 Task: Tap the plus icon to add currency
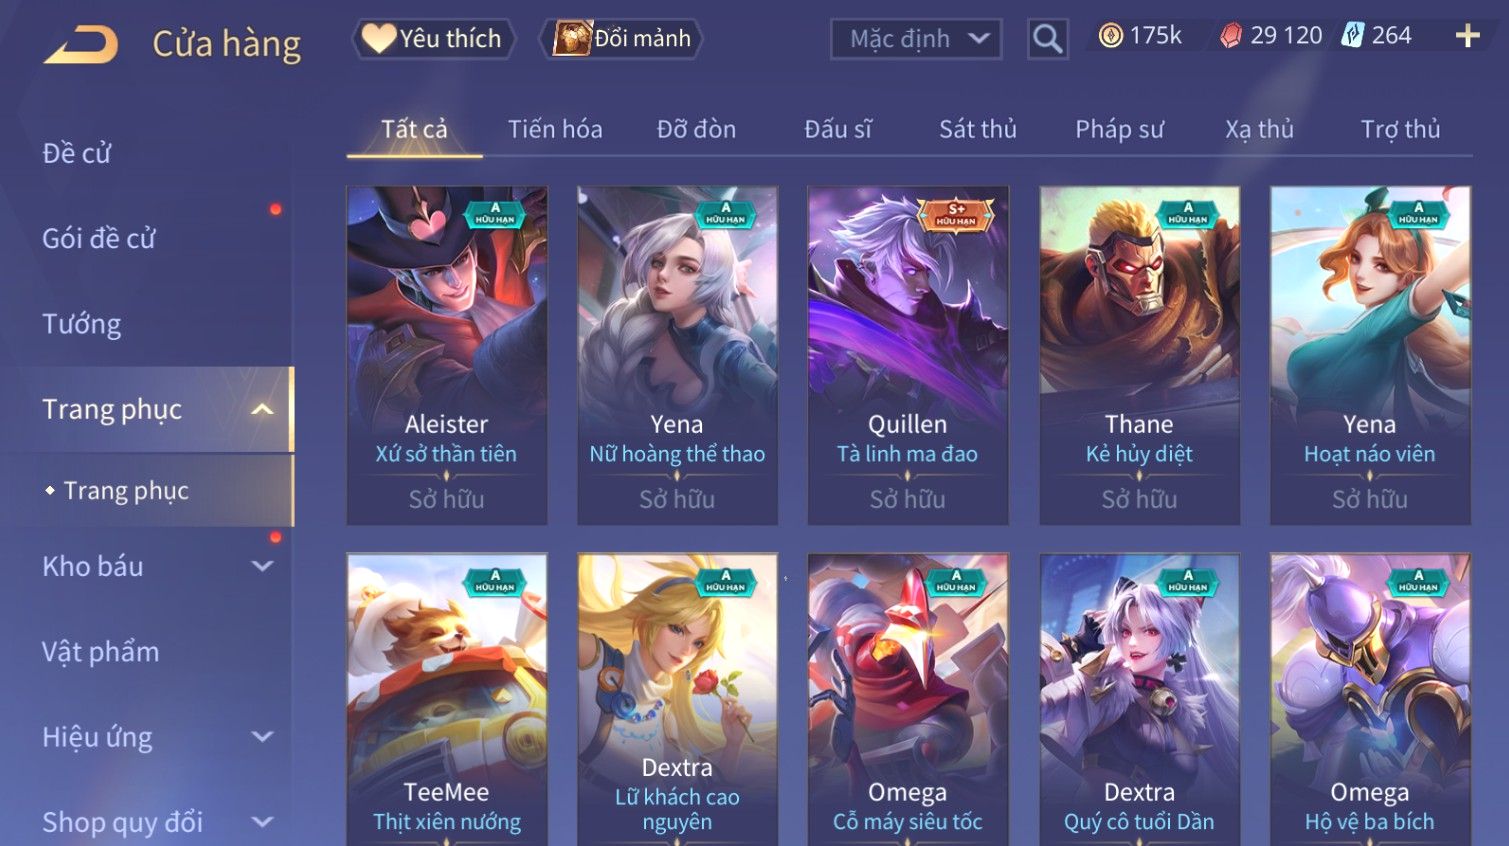coord(1467,36)
